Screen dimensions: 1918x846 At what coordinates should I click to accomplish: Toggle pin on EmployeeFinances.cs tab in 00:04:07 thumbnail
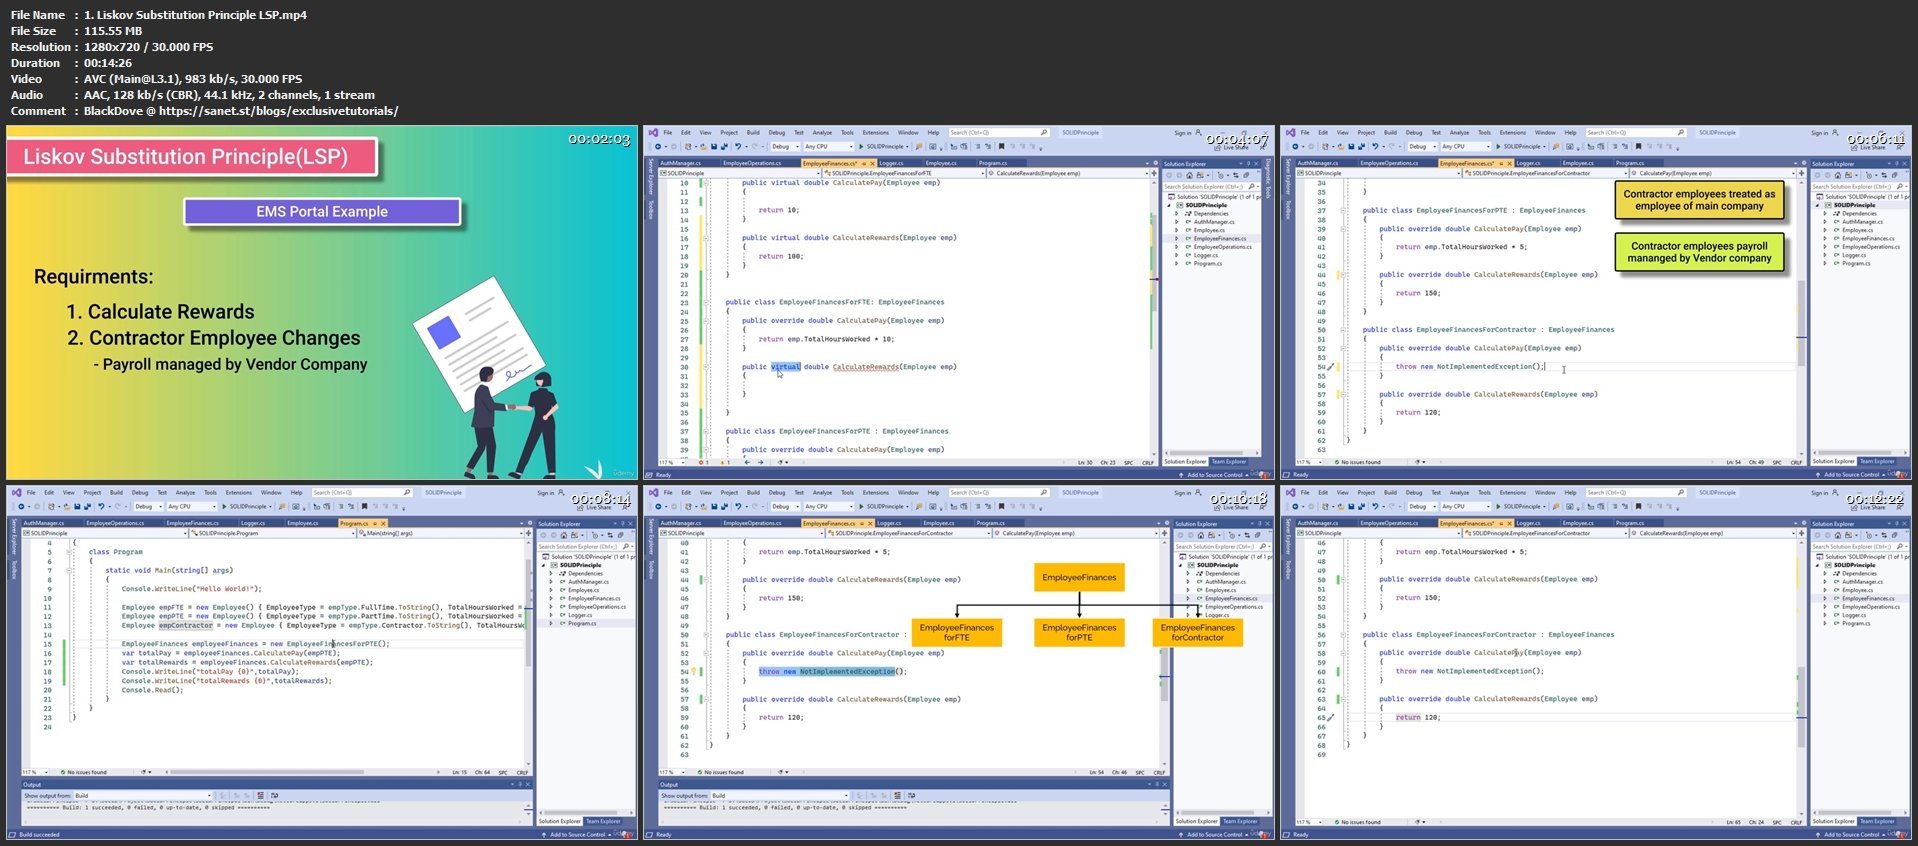click(864, 163)
